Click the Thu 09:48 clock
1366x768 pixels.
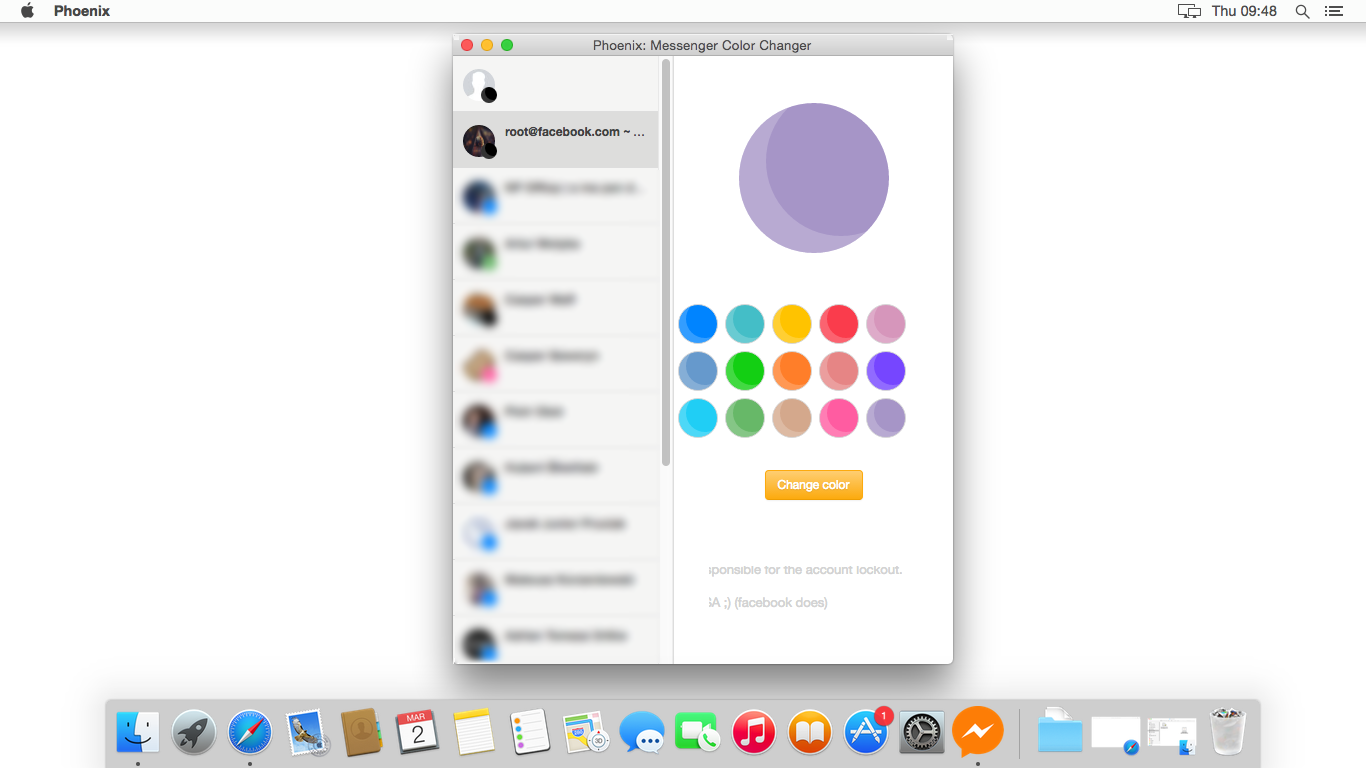[x=1244, y=11]
